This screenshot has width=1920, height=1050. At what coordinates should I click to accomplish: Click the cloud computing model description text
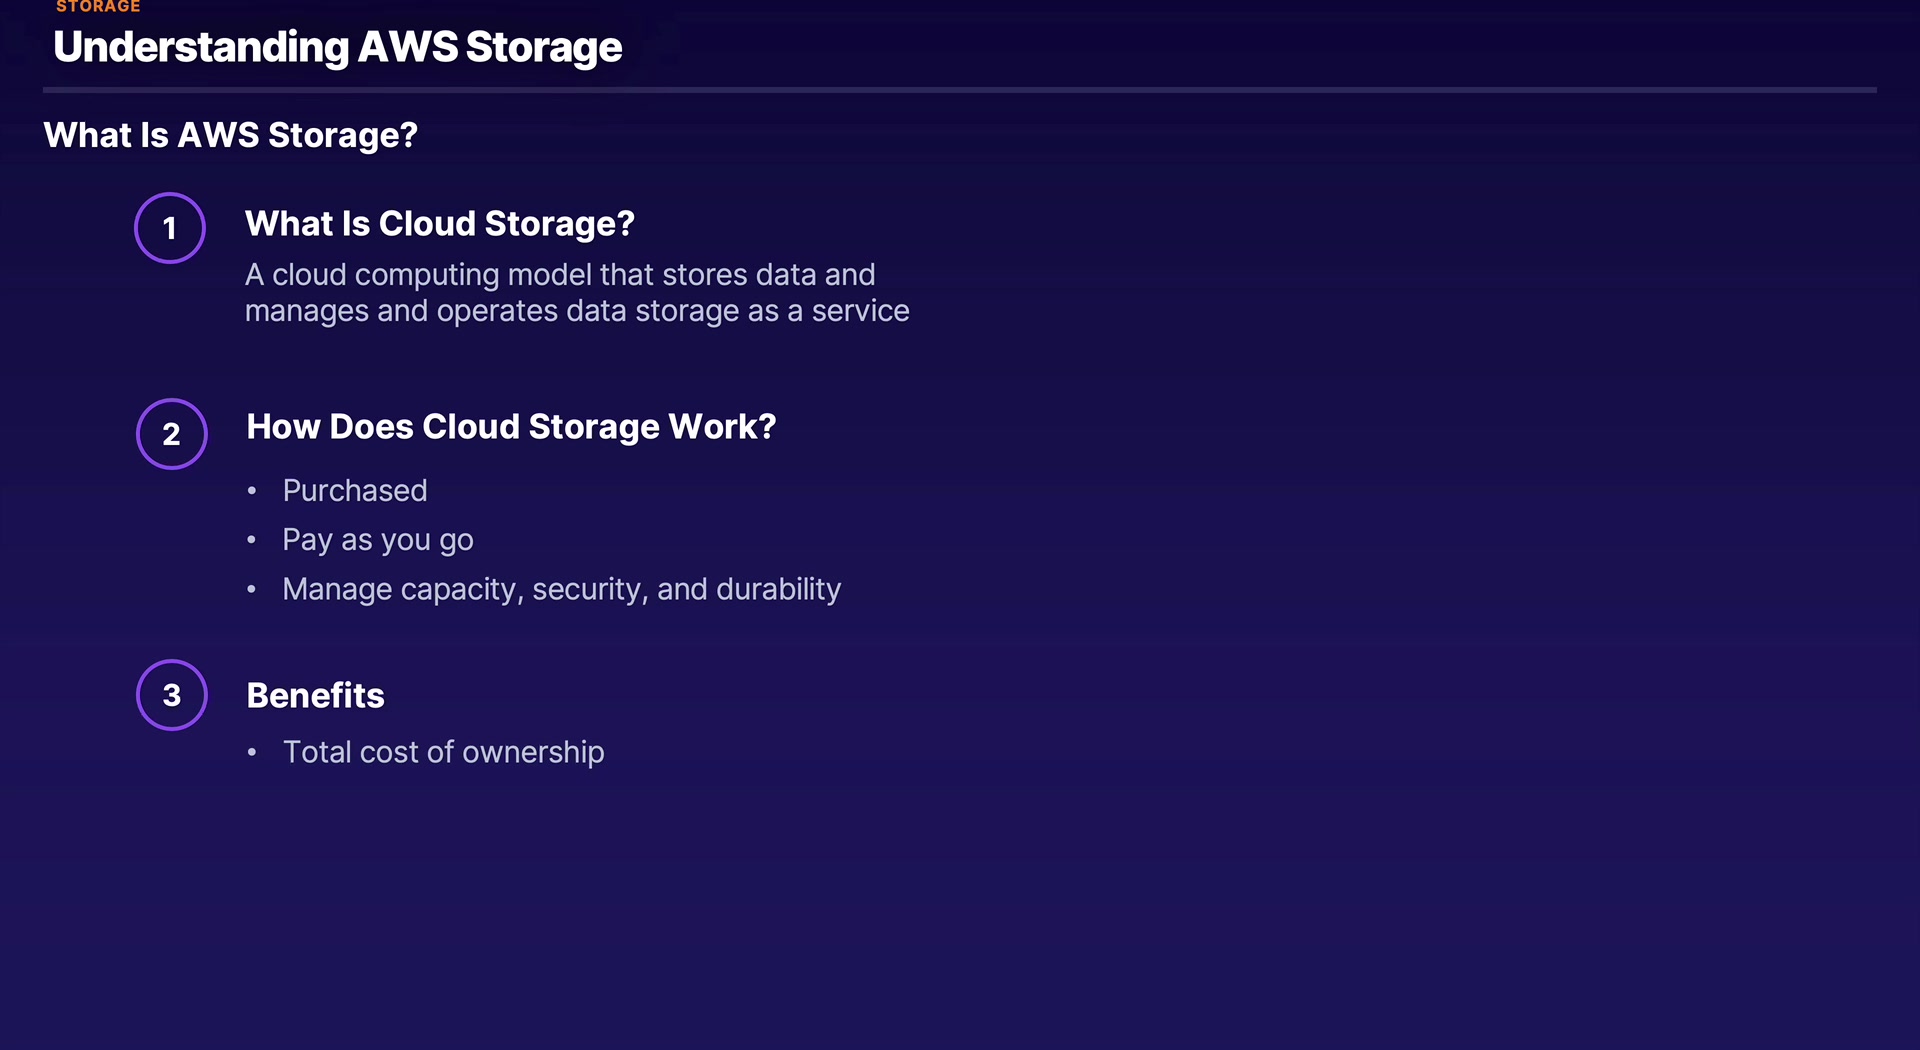tap(559, 275)
